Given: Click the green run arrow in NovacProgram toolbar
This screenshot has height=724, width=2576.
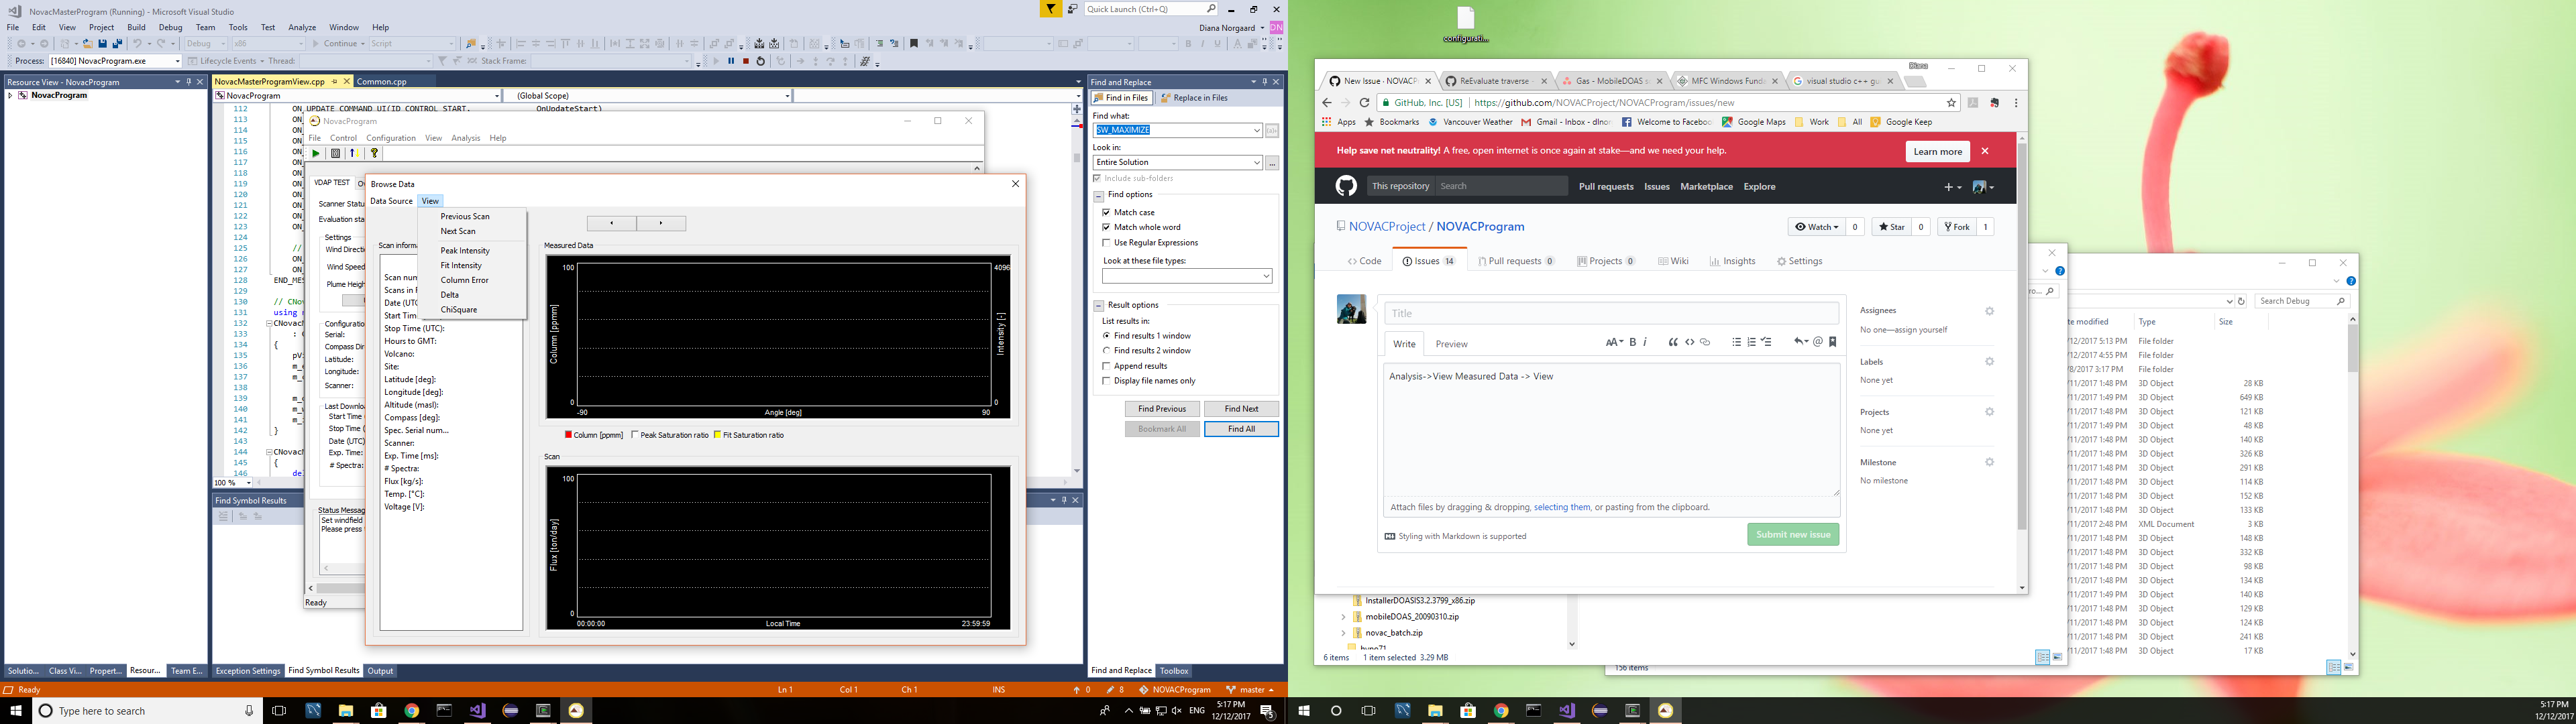Looking at the screenshot, I should click(x=316, y=153).
